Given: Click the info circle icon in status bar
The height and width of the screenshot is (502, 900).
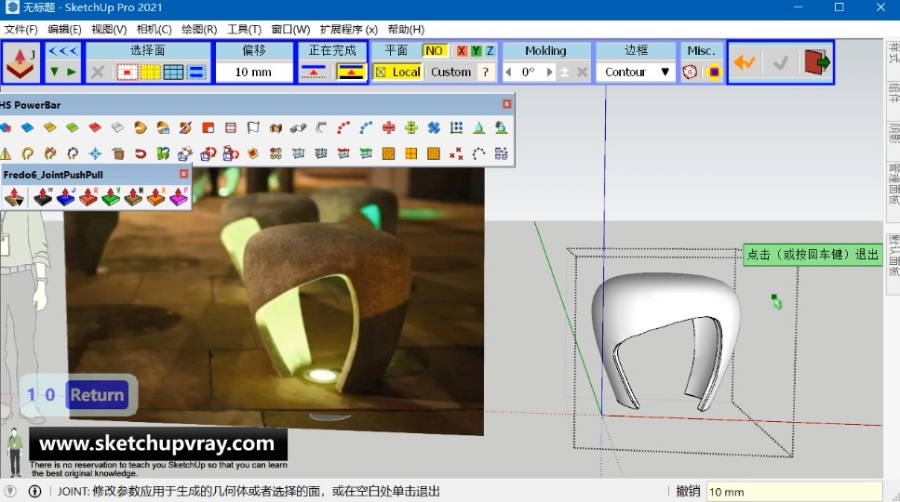Looking at the screenshot, I should tap(34, 491).
